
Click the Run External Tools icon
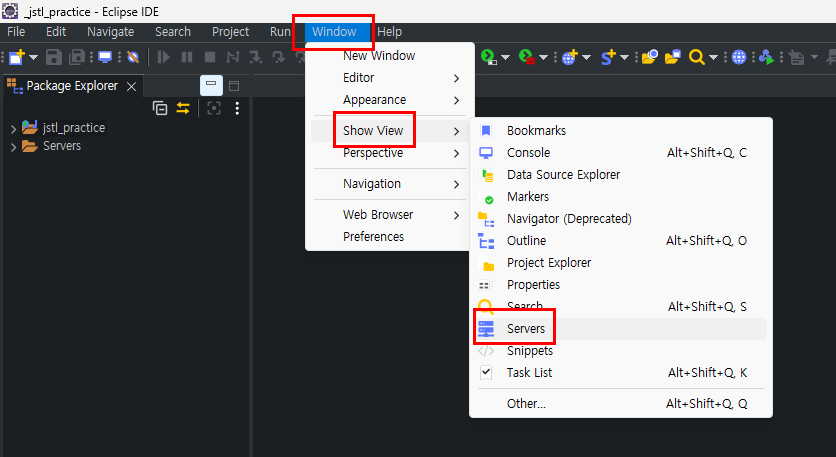click(527, 57)
